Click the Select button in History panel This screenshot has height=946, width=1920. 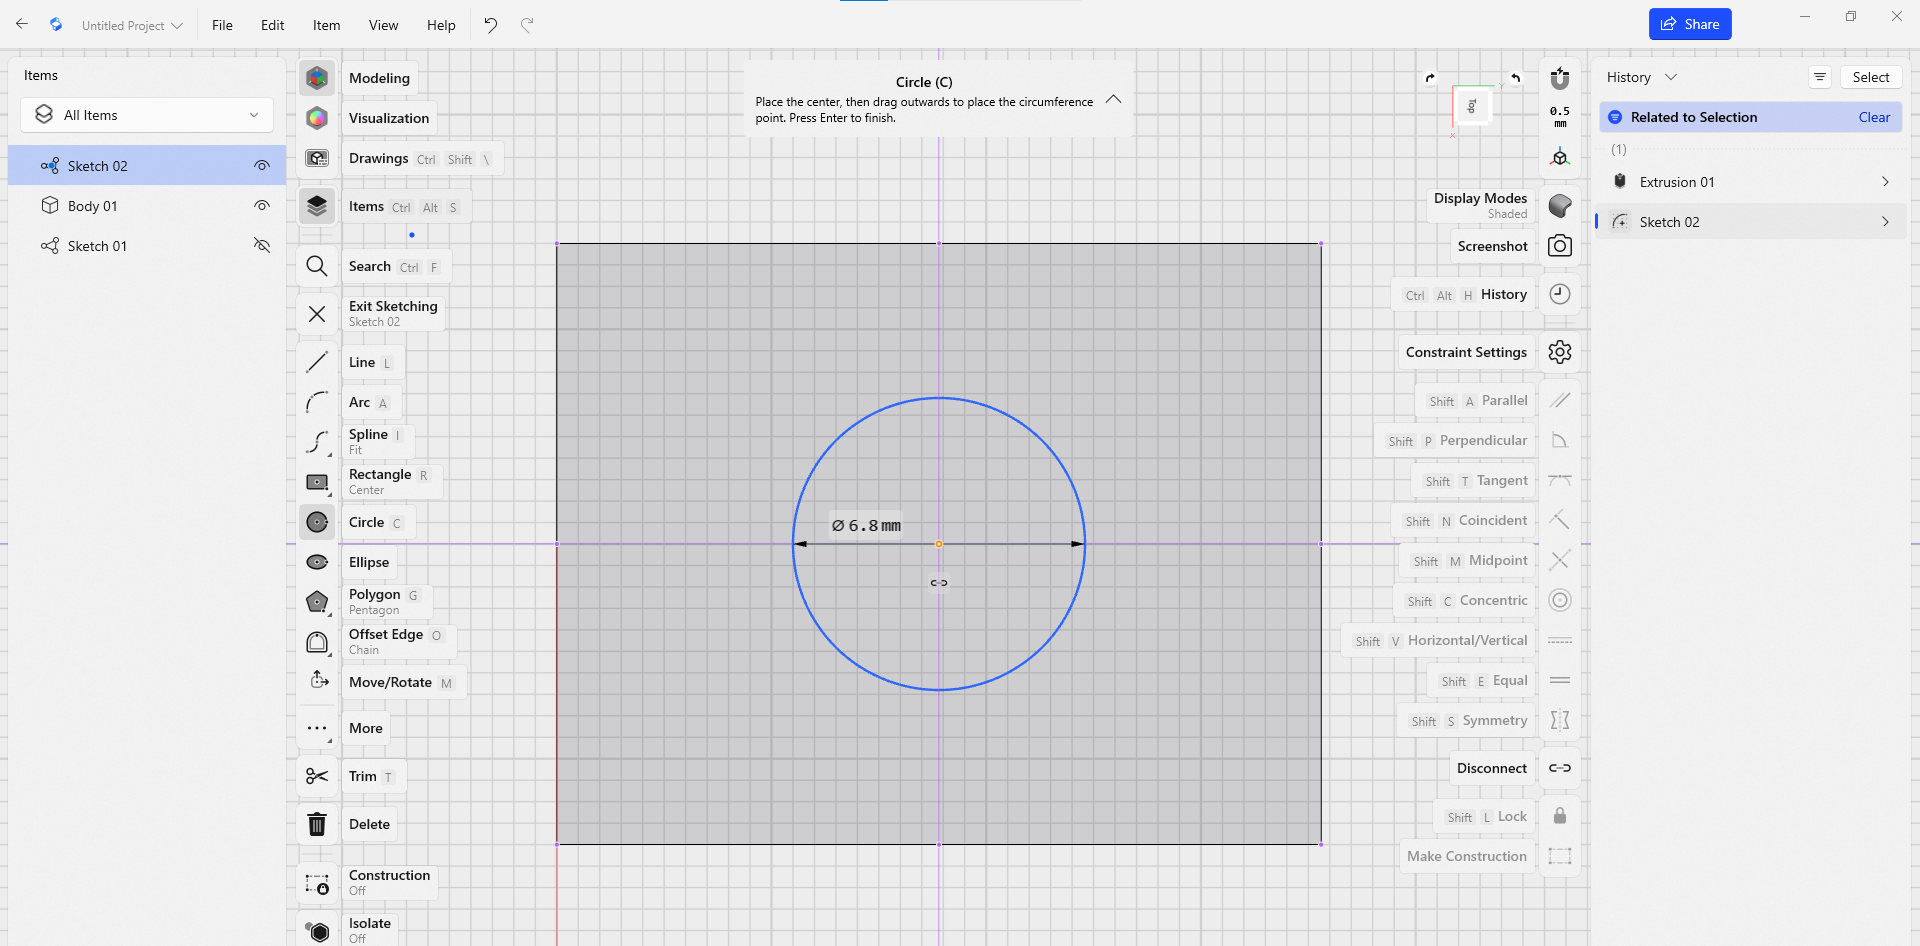tap(1871, 77)
